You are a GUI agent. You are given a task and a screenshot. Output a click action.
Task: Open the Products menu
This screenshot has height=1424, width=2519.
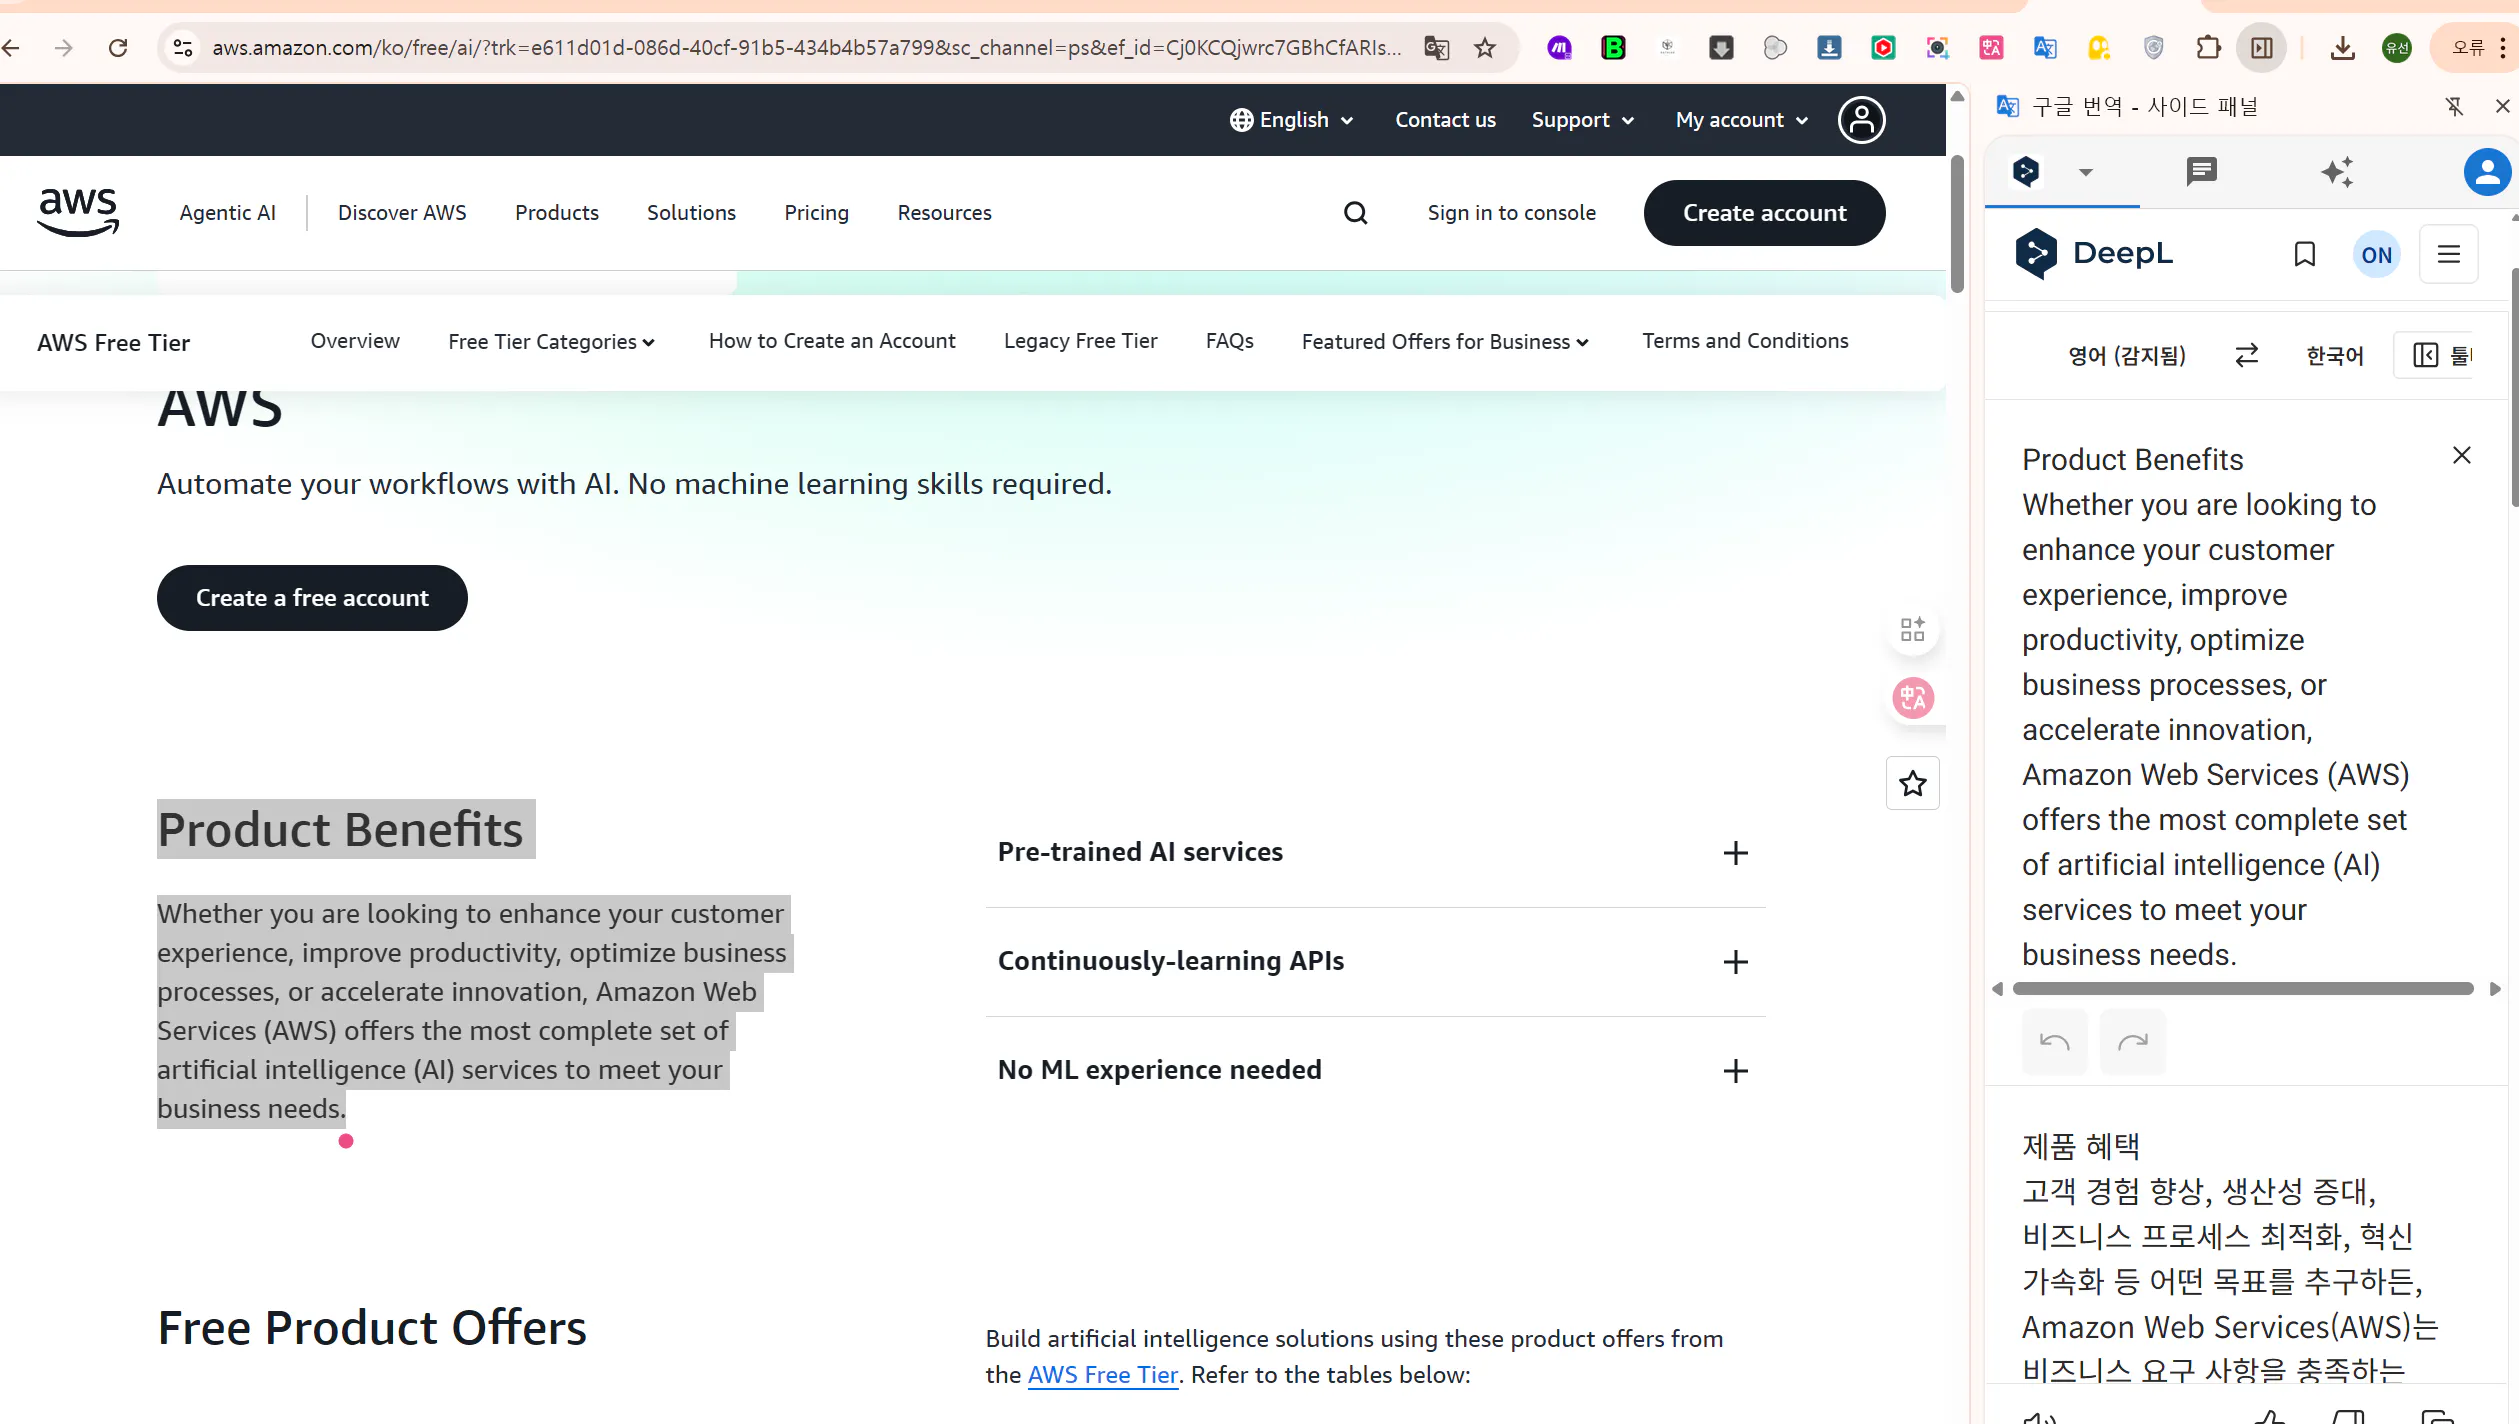pos(556,213)
